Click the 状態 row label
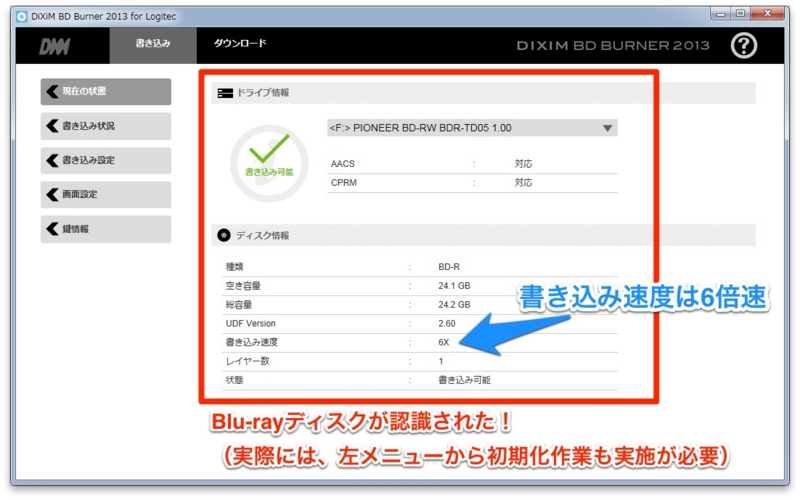Image resolution: width=800 pixels, height=500 pixels. click(235, 380)
